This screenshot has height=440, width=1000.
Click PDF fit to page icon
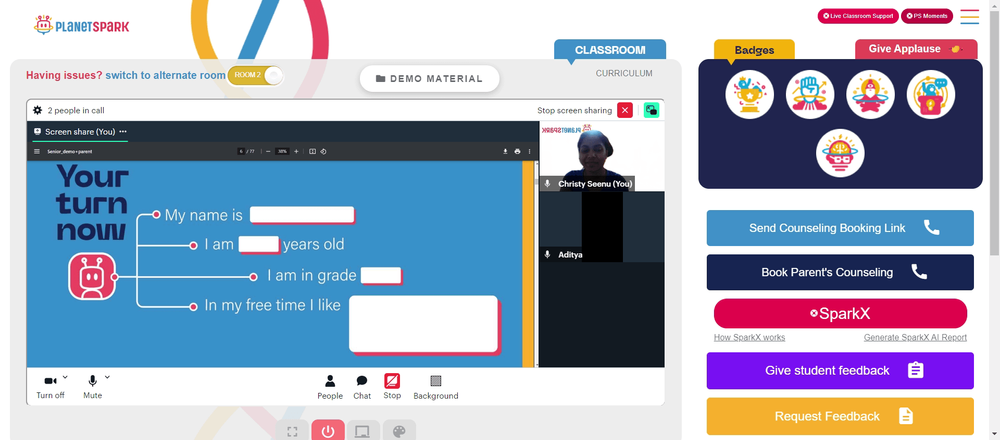tap(312, 152)
